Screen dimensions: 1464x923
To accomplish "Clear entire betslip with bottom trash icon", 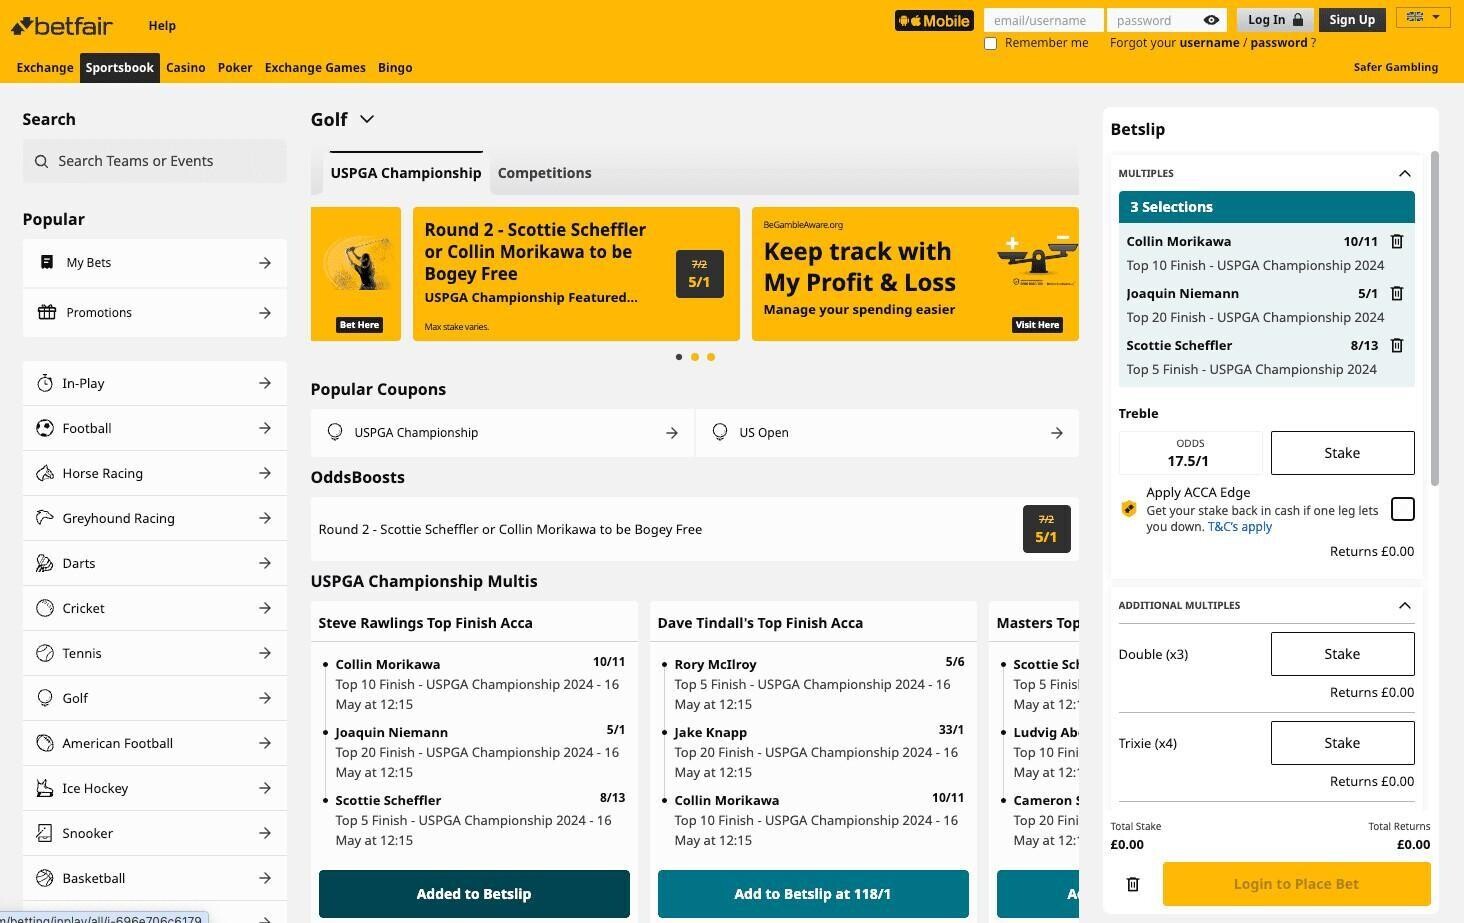I will 1132,884.
